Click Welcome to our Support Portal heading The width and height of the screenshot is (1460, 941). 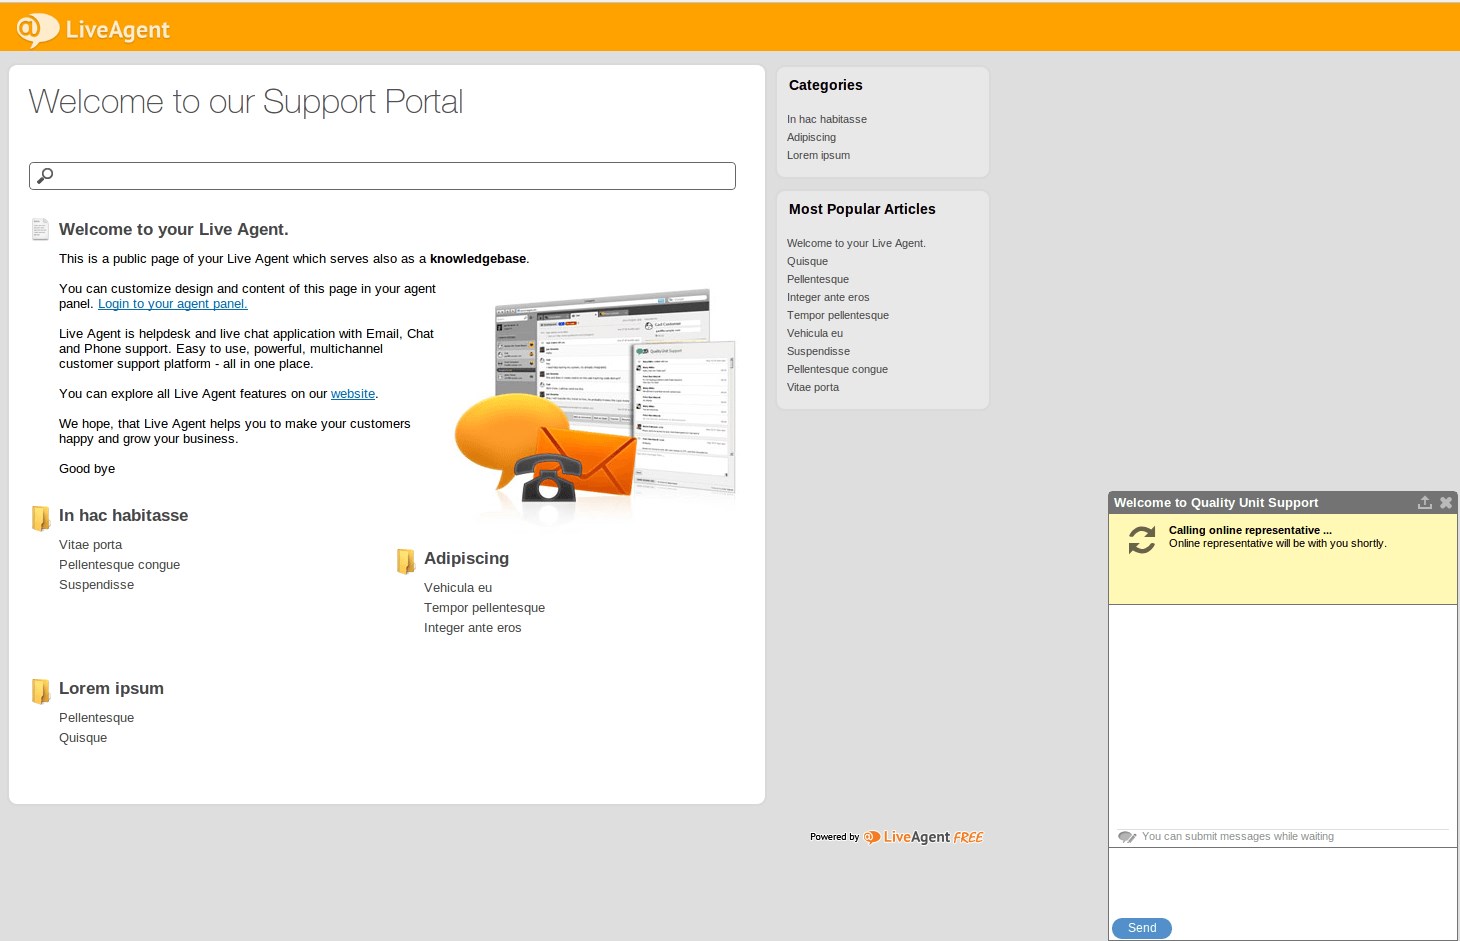pyautogui.click(x=246, y=102)
